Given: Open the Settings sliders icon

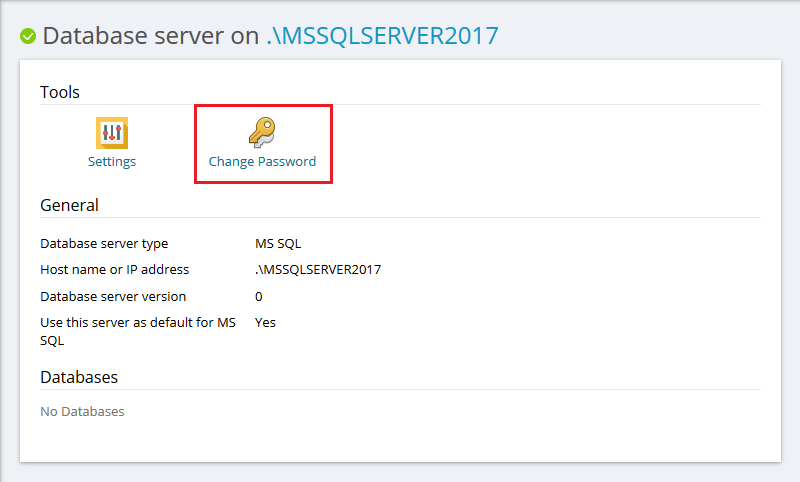Looking at the screenshot, I should (x=112, y=133).
